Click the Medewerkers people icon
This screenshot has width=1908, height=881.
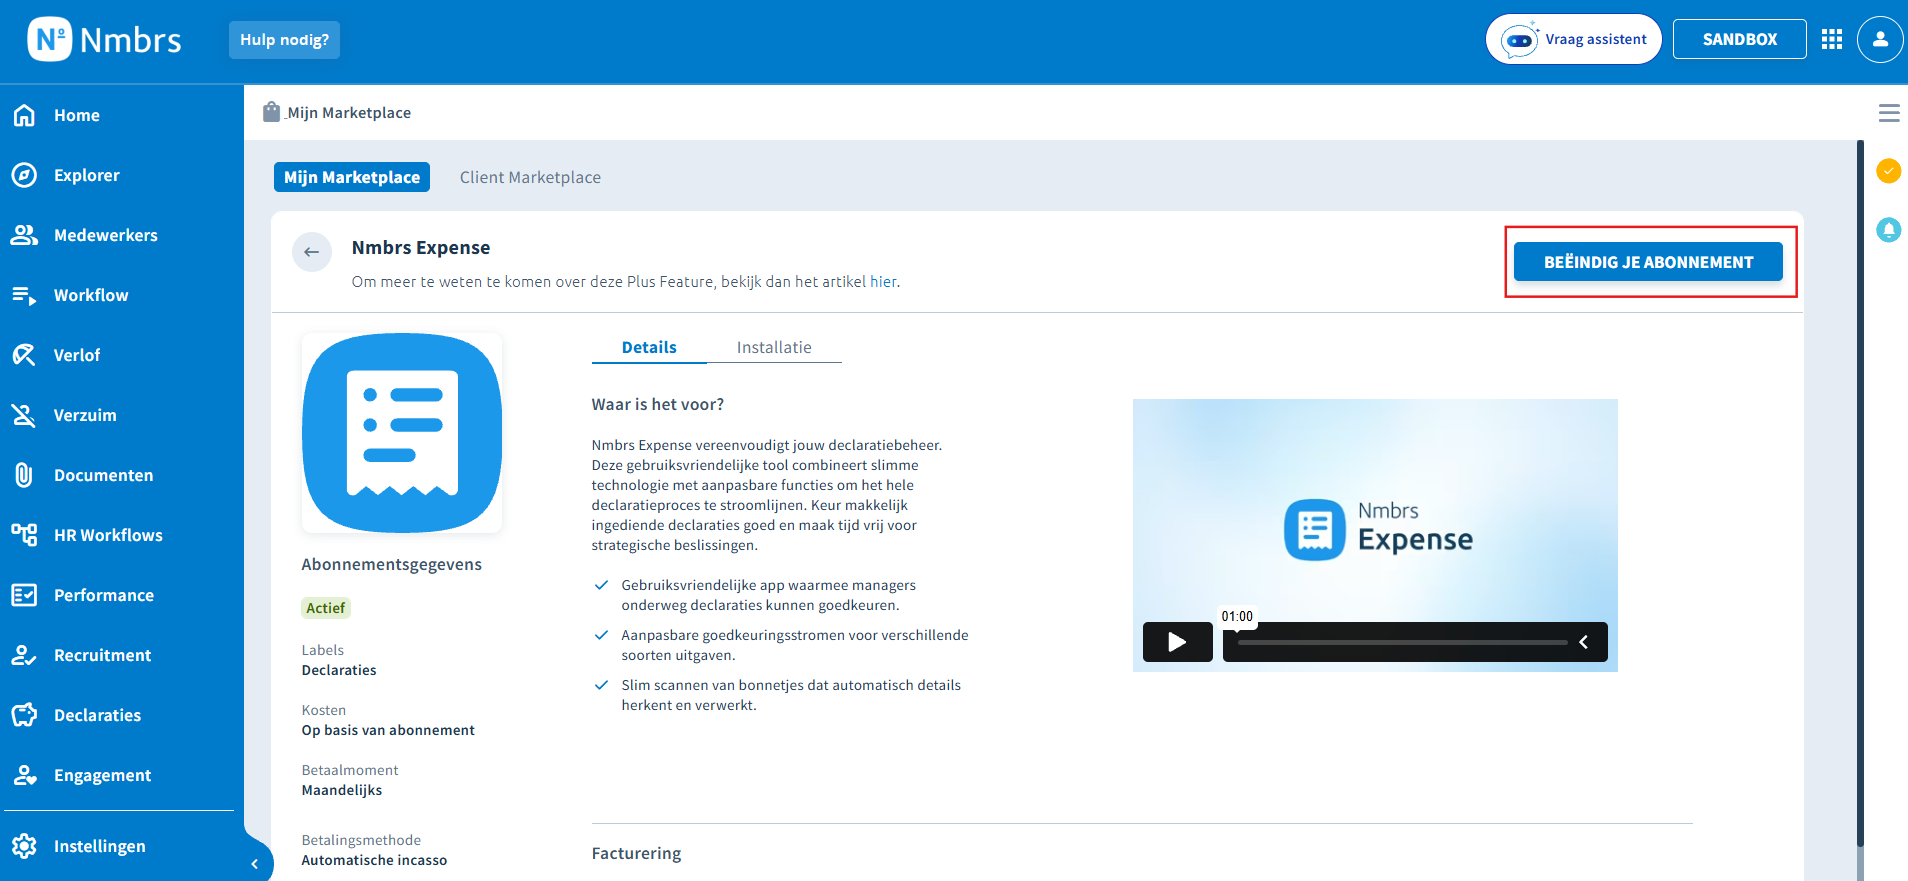tap(24, 235)
